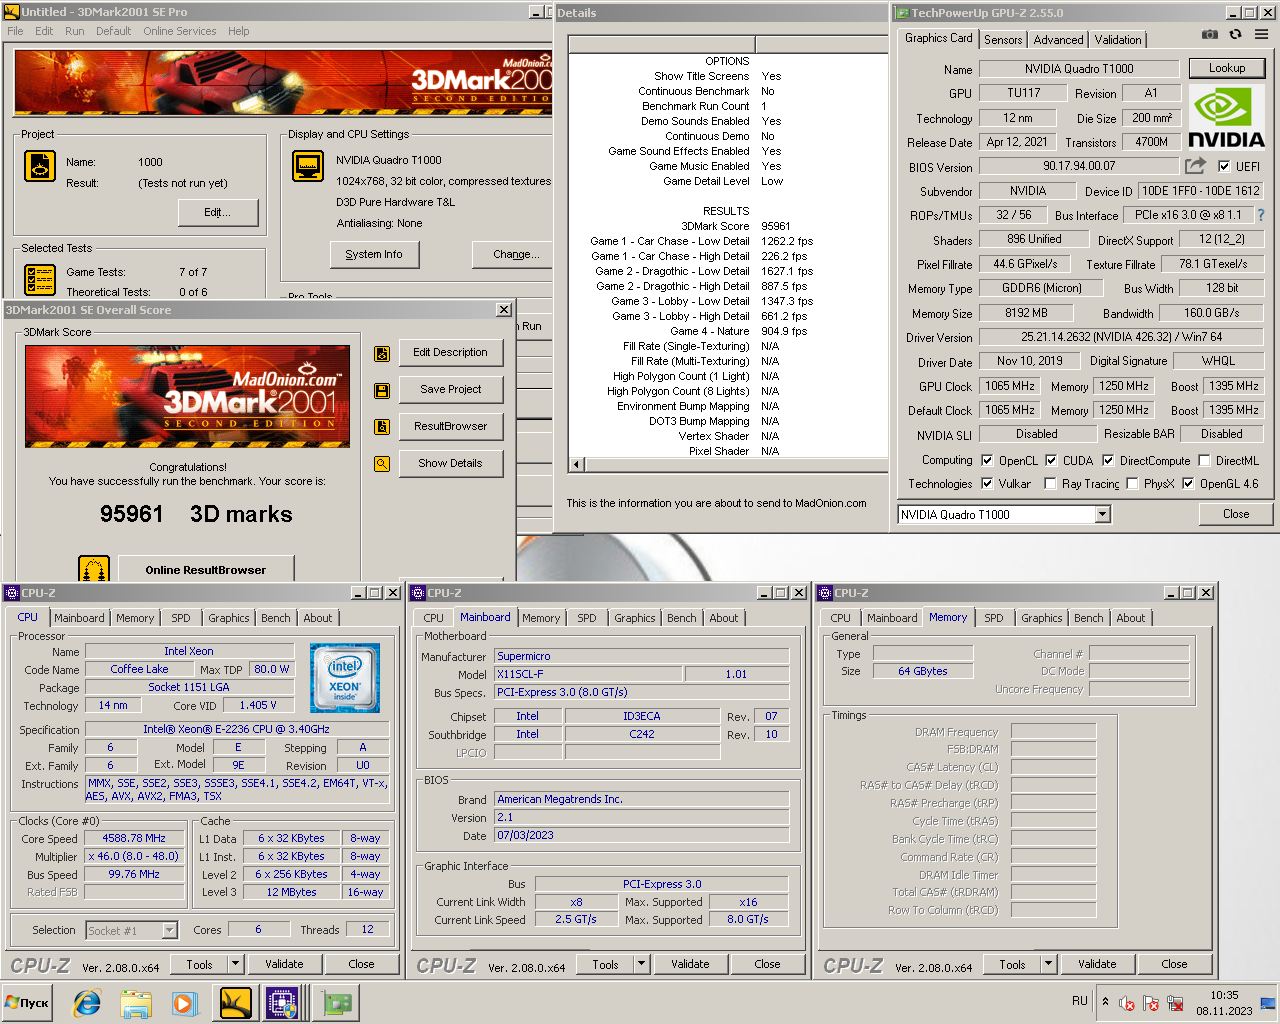
Task: Open Internet Explorer from the taskbar
Action: tap(87, 1003)
